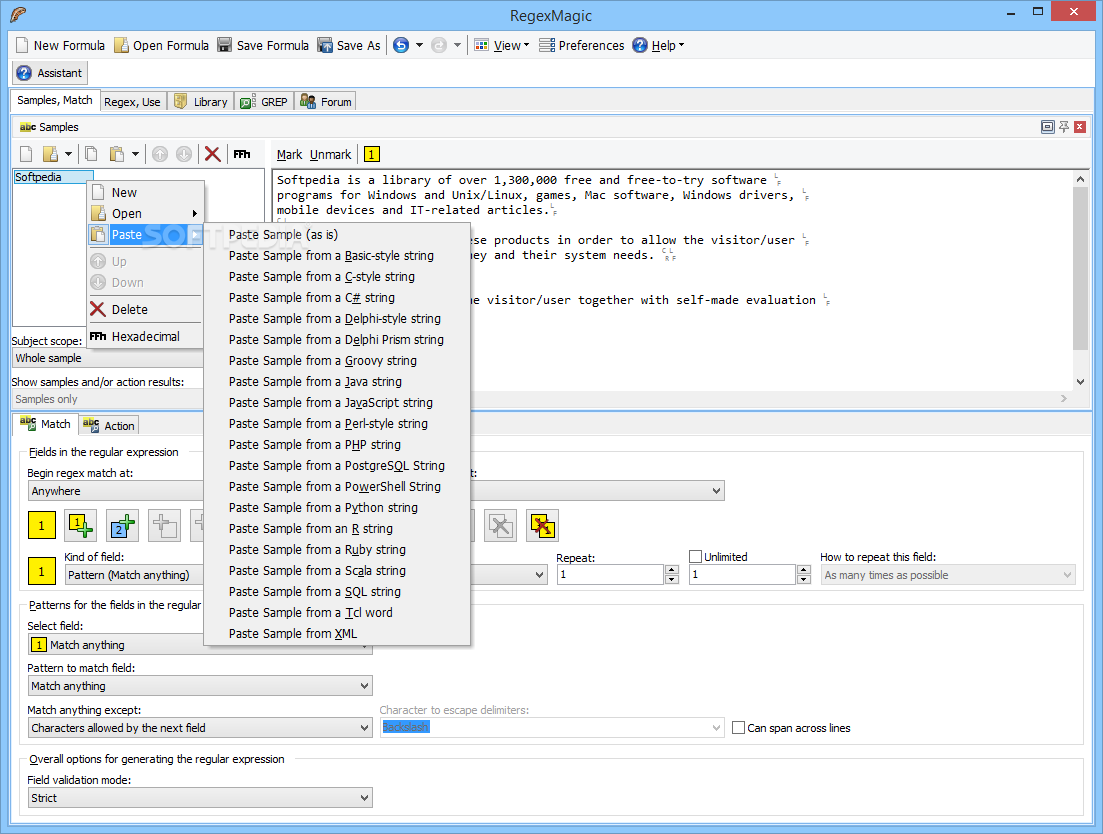Select Paste Sample from a Ruby string
The height and width of the screenshot is (834, 1103).
[337, 550]
